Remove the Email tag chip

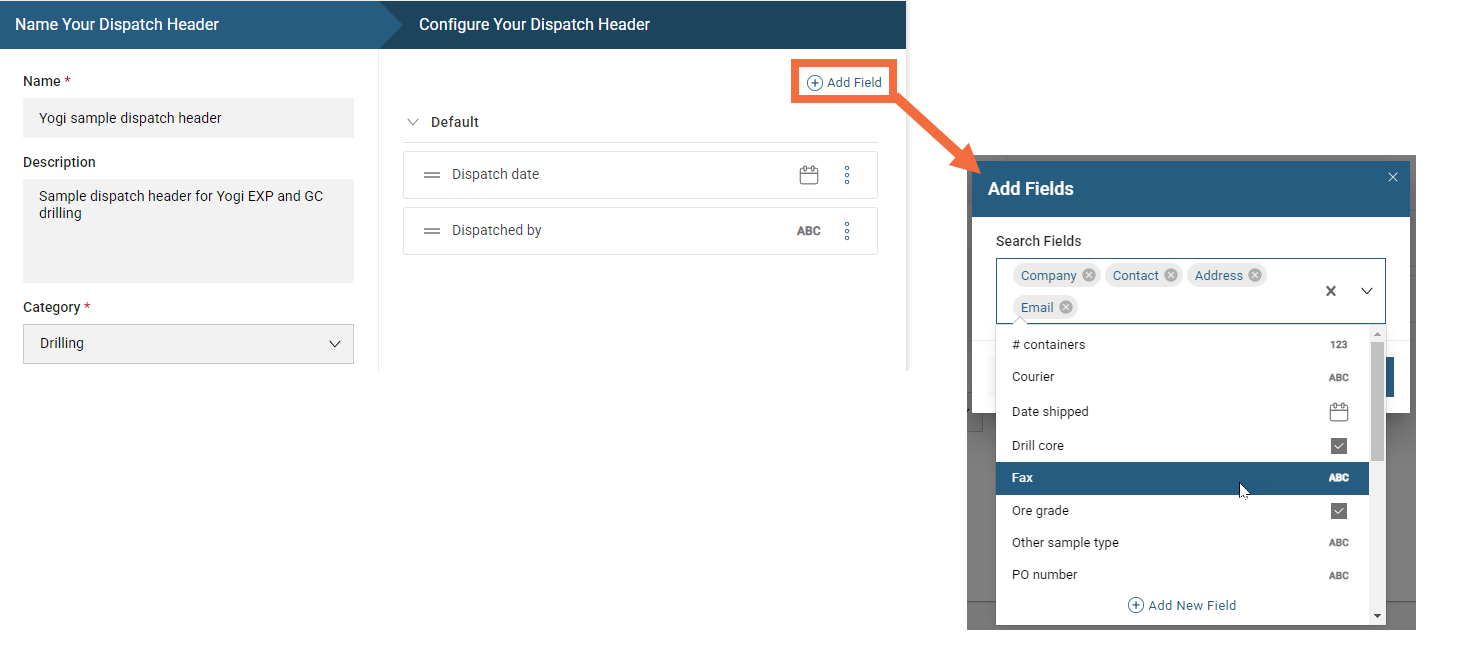point(1066,307)
